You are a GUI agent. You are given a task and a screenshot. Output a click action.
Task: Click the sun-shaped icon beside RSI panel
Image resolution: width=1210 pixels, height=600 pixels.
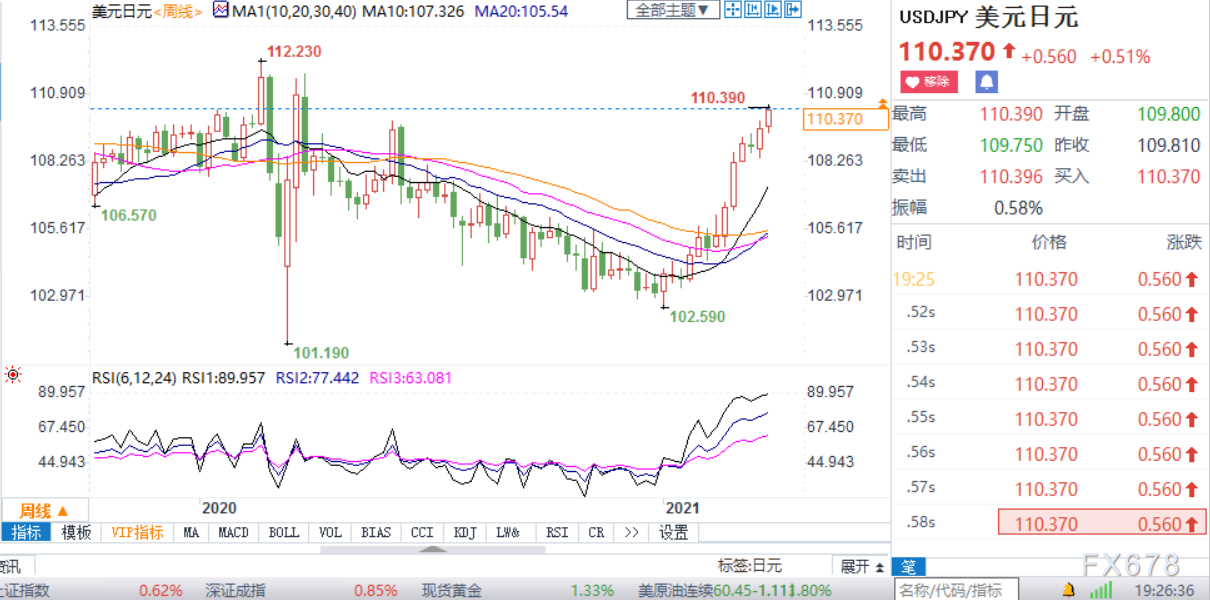(x=13, y=375)
